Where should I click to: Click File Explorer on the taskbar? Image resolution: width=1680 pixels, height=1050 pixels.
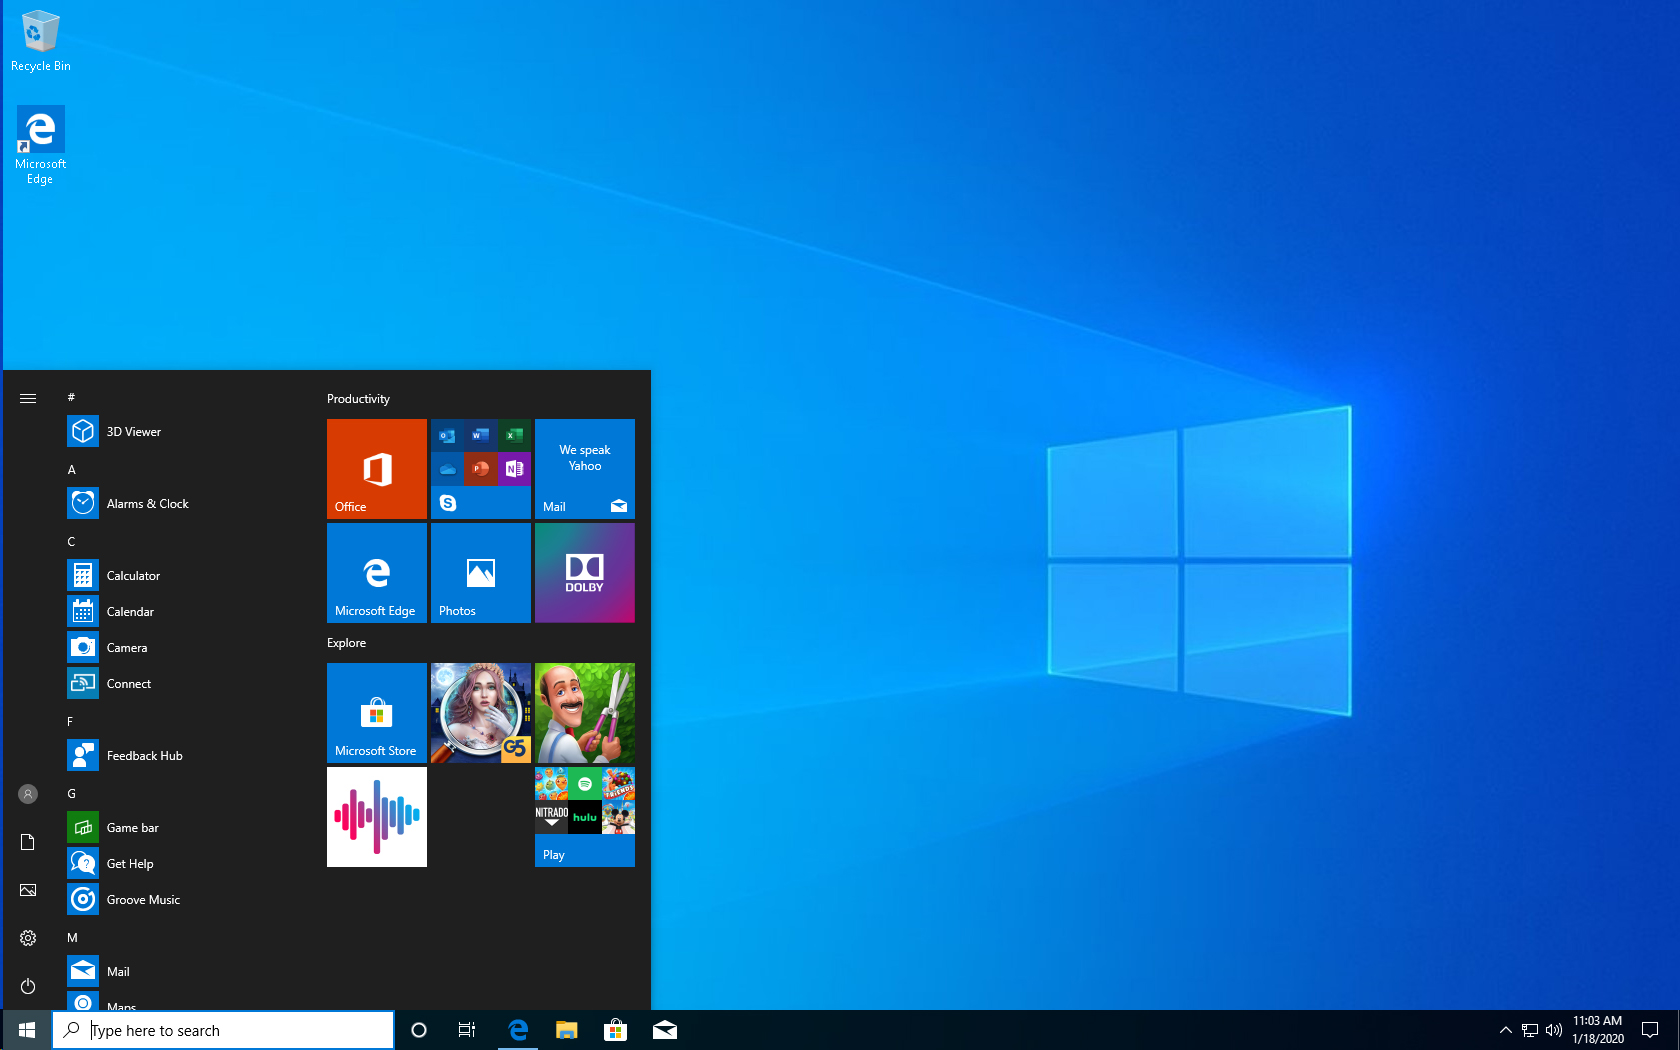click(567, 1030)
